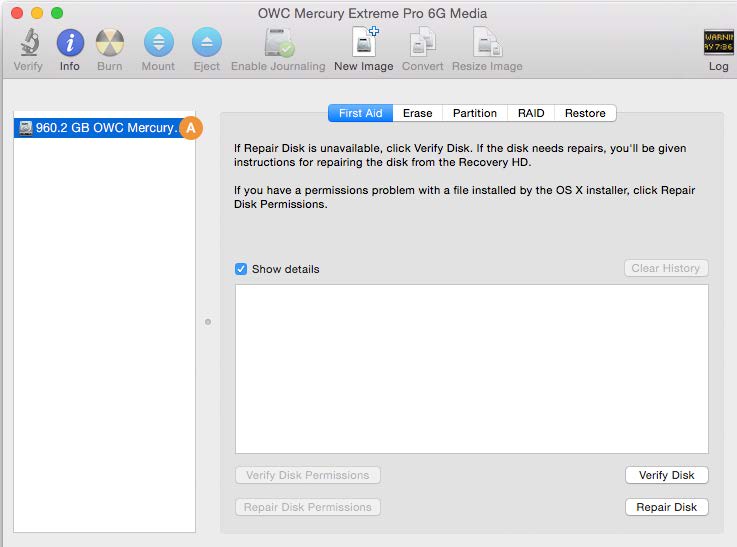
Task: Click inside the details log text area
Action: (472, 369)
